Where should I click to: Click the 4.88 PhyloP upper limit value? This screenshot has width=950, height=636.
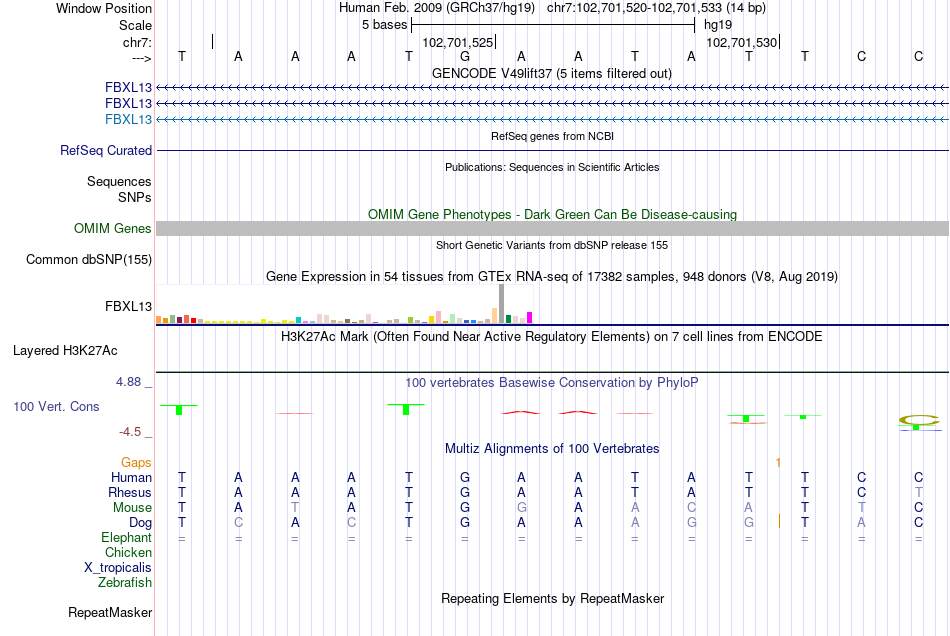click(128, 382)
